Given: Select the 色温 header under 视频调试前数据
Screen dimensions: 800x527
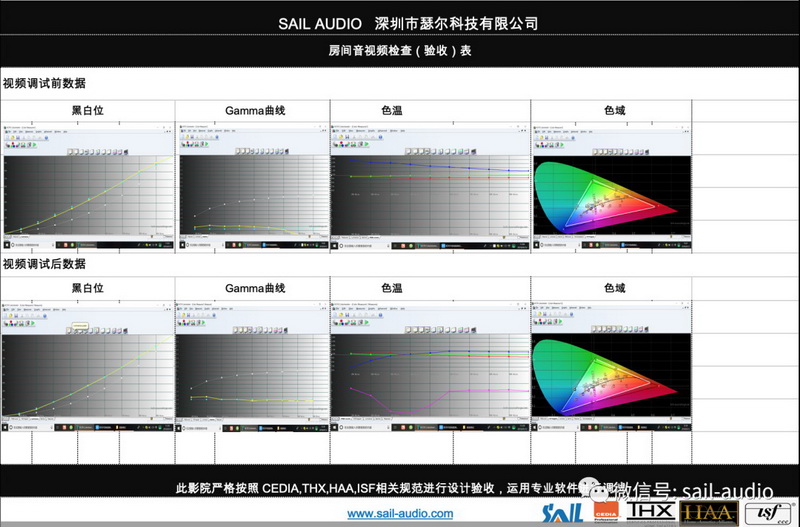Looking at the screenshot, I should pos(392,110).
